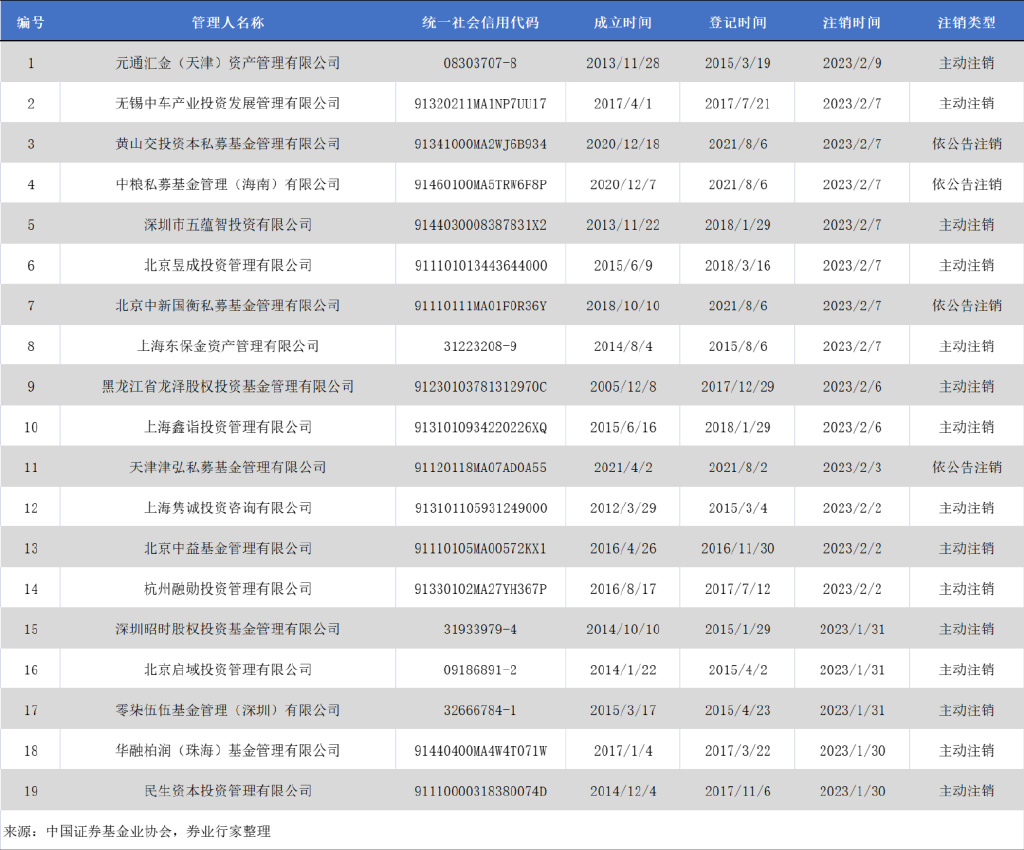Screen dimensions: 1024x850
Task: Click the 注销类型 column header
Action: [967, 23]
